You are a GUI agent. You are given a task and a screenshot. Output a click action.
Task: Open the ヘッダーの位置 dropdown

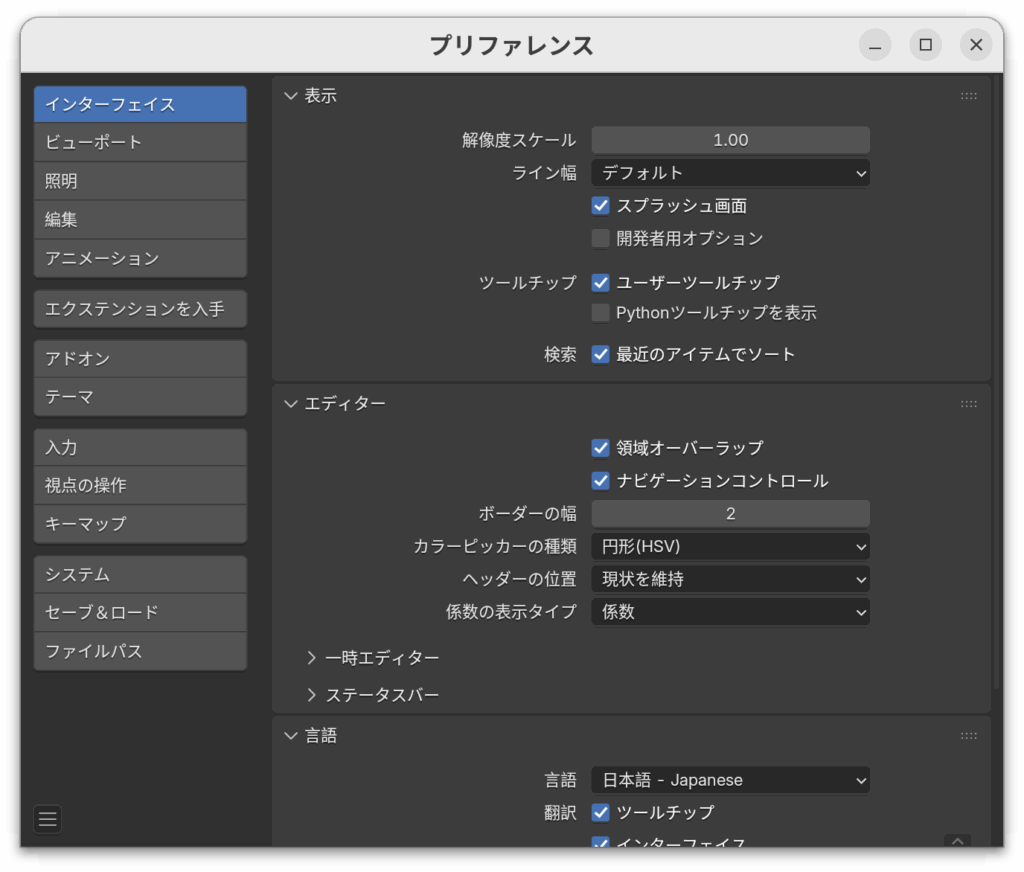click(x=730, y=579)
